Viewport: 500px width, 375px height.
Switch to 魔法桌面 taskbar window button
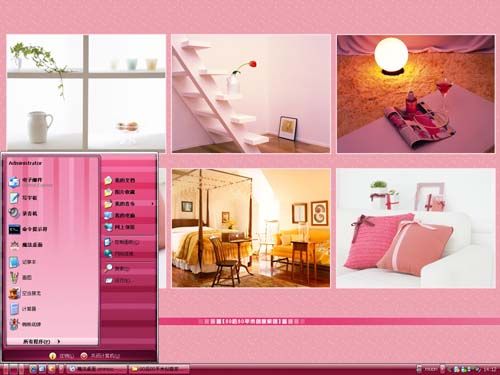pyautogui.click(x=97, y=369)
